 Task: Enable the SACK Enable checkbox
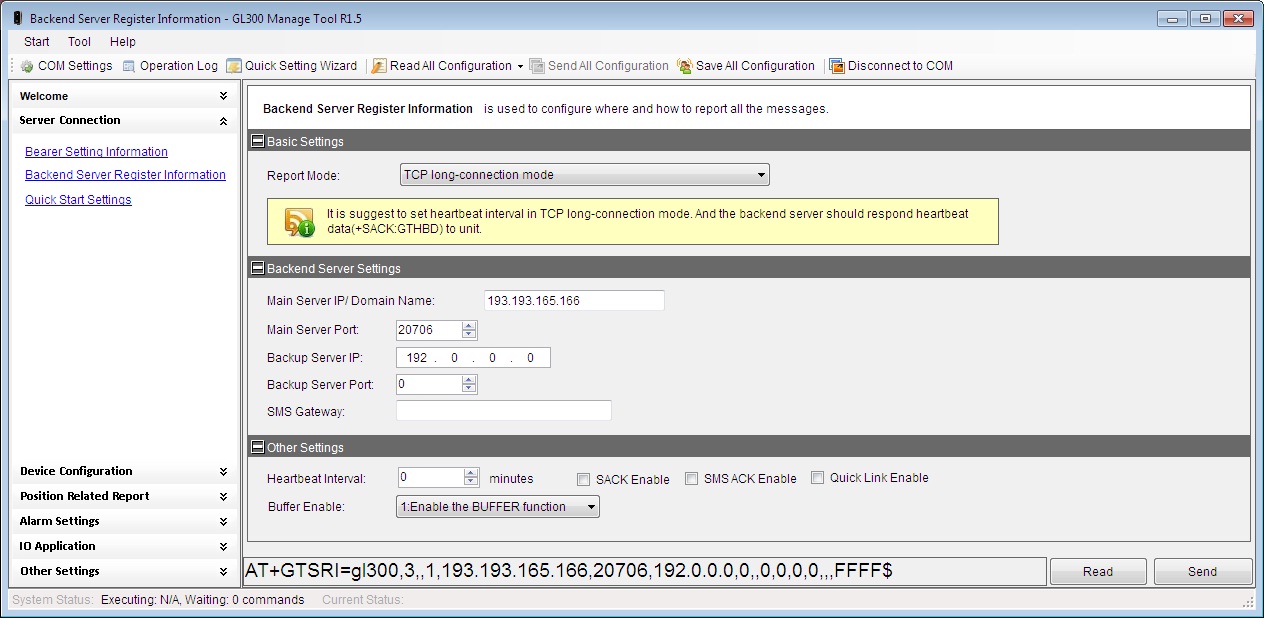click(584, 479)
